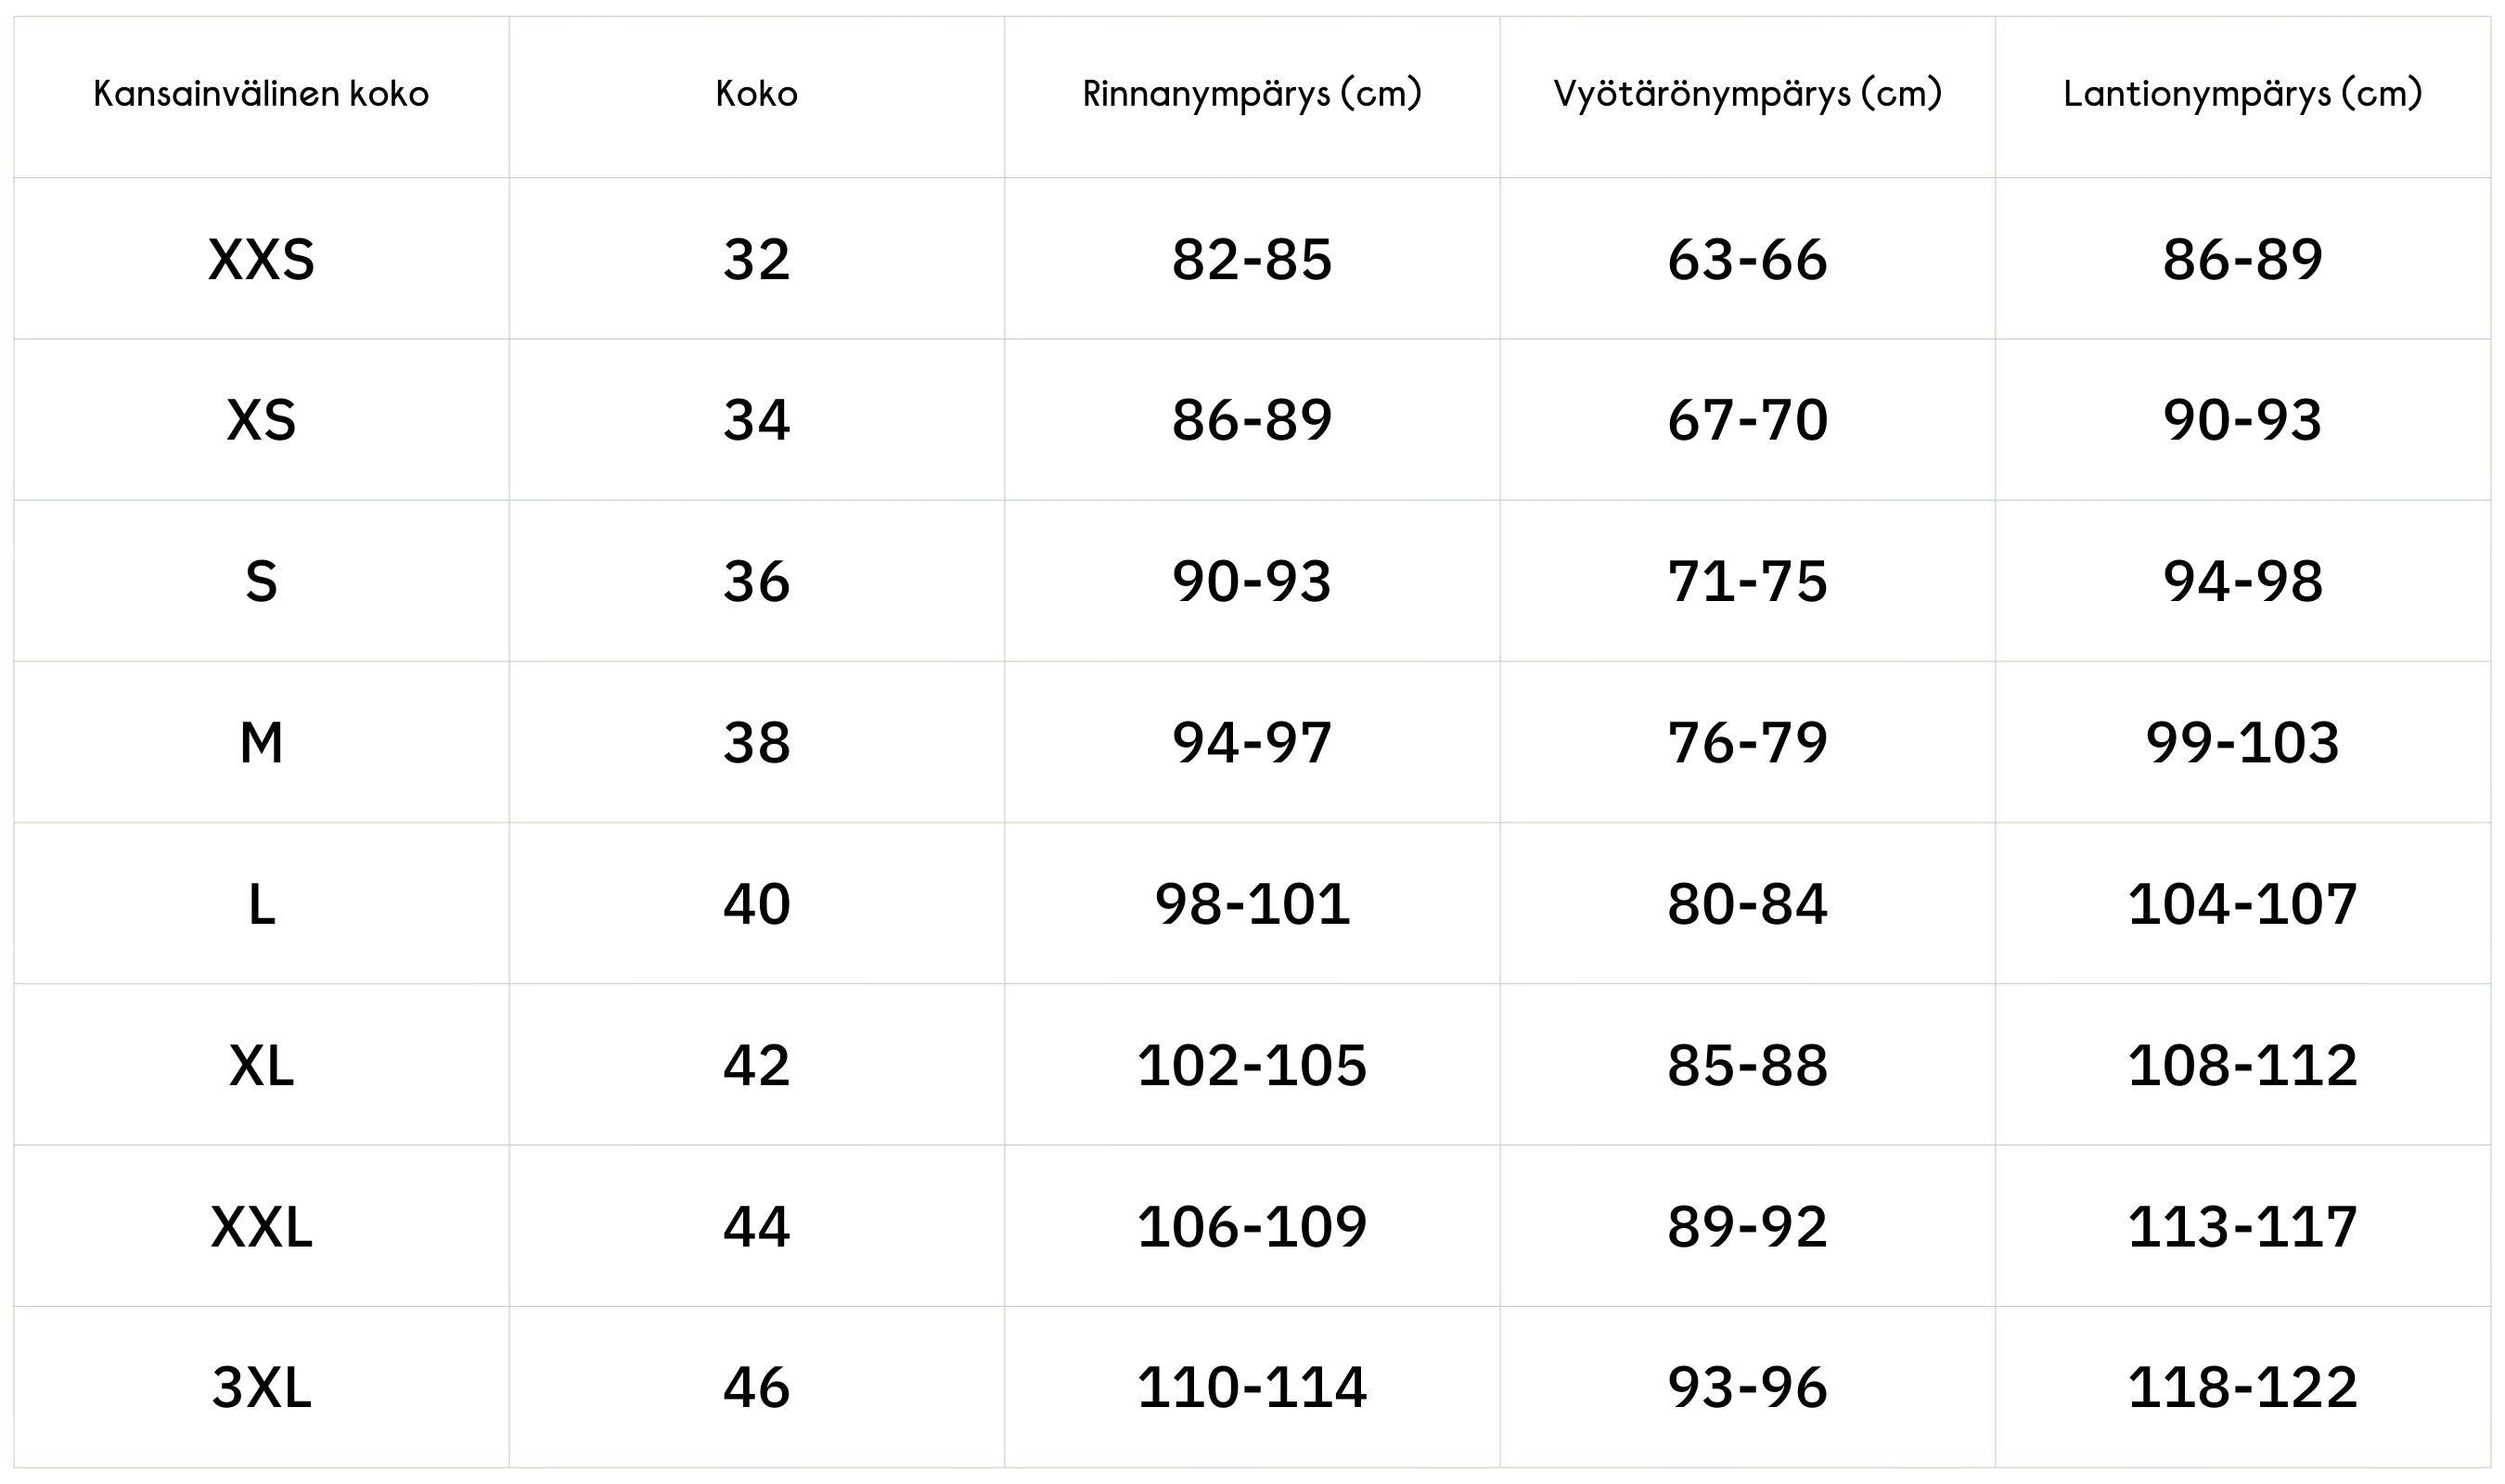The height and width of the screenshot is (1484, 2505).
Task: Click the Lantionympärys (cm) header
Action: click(x=2242, y=94)
